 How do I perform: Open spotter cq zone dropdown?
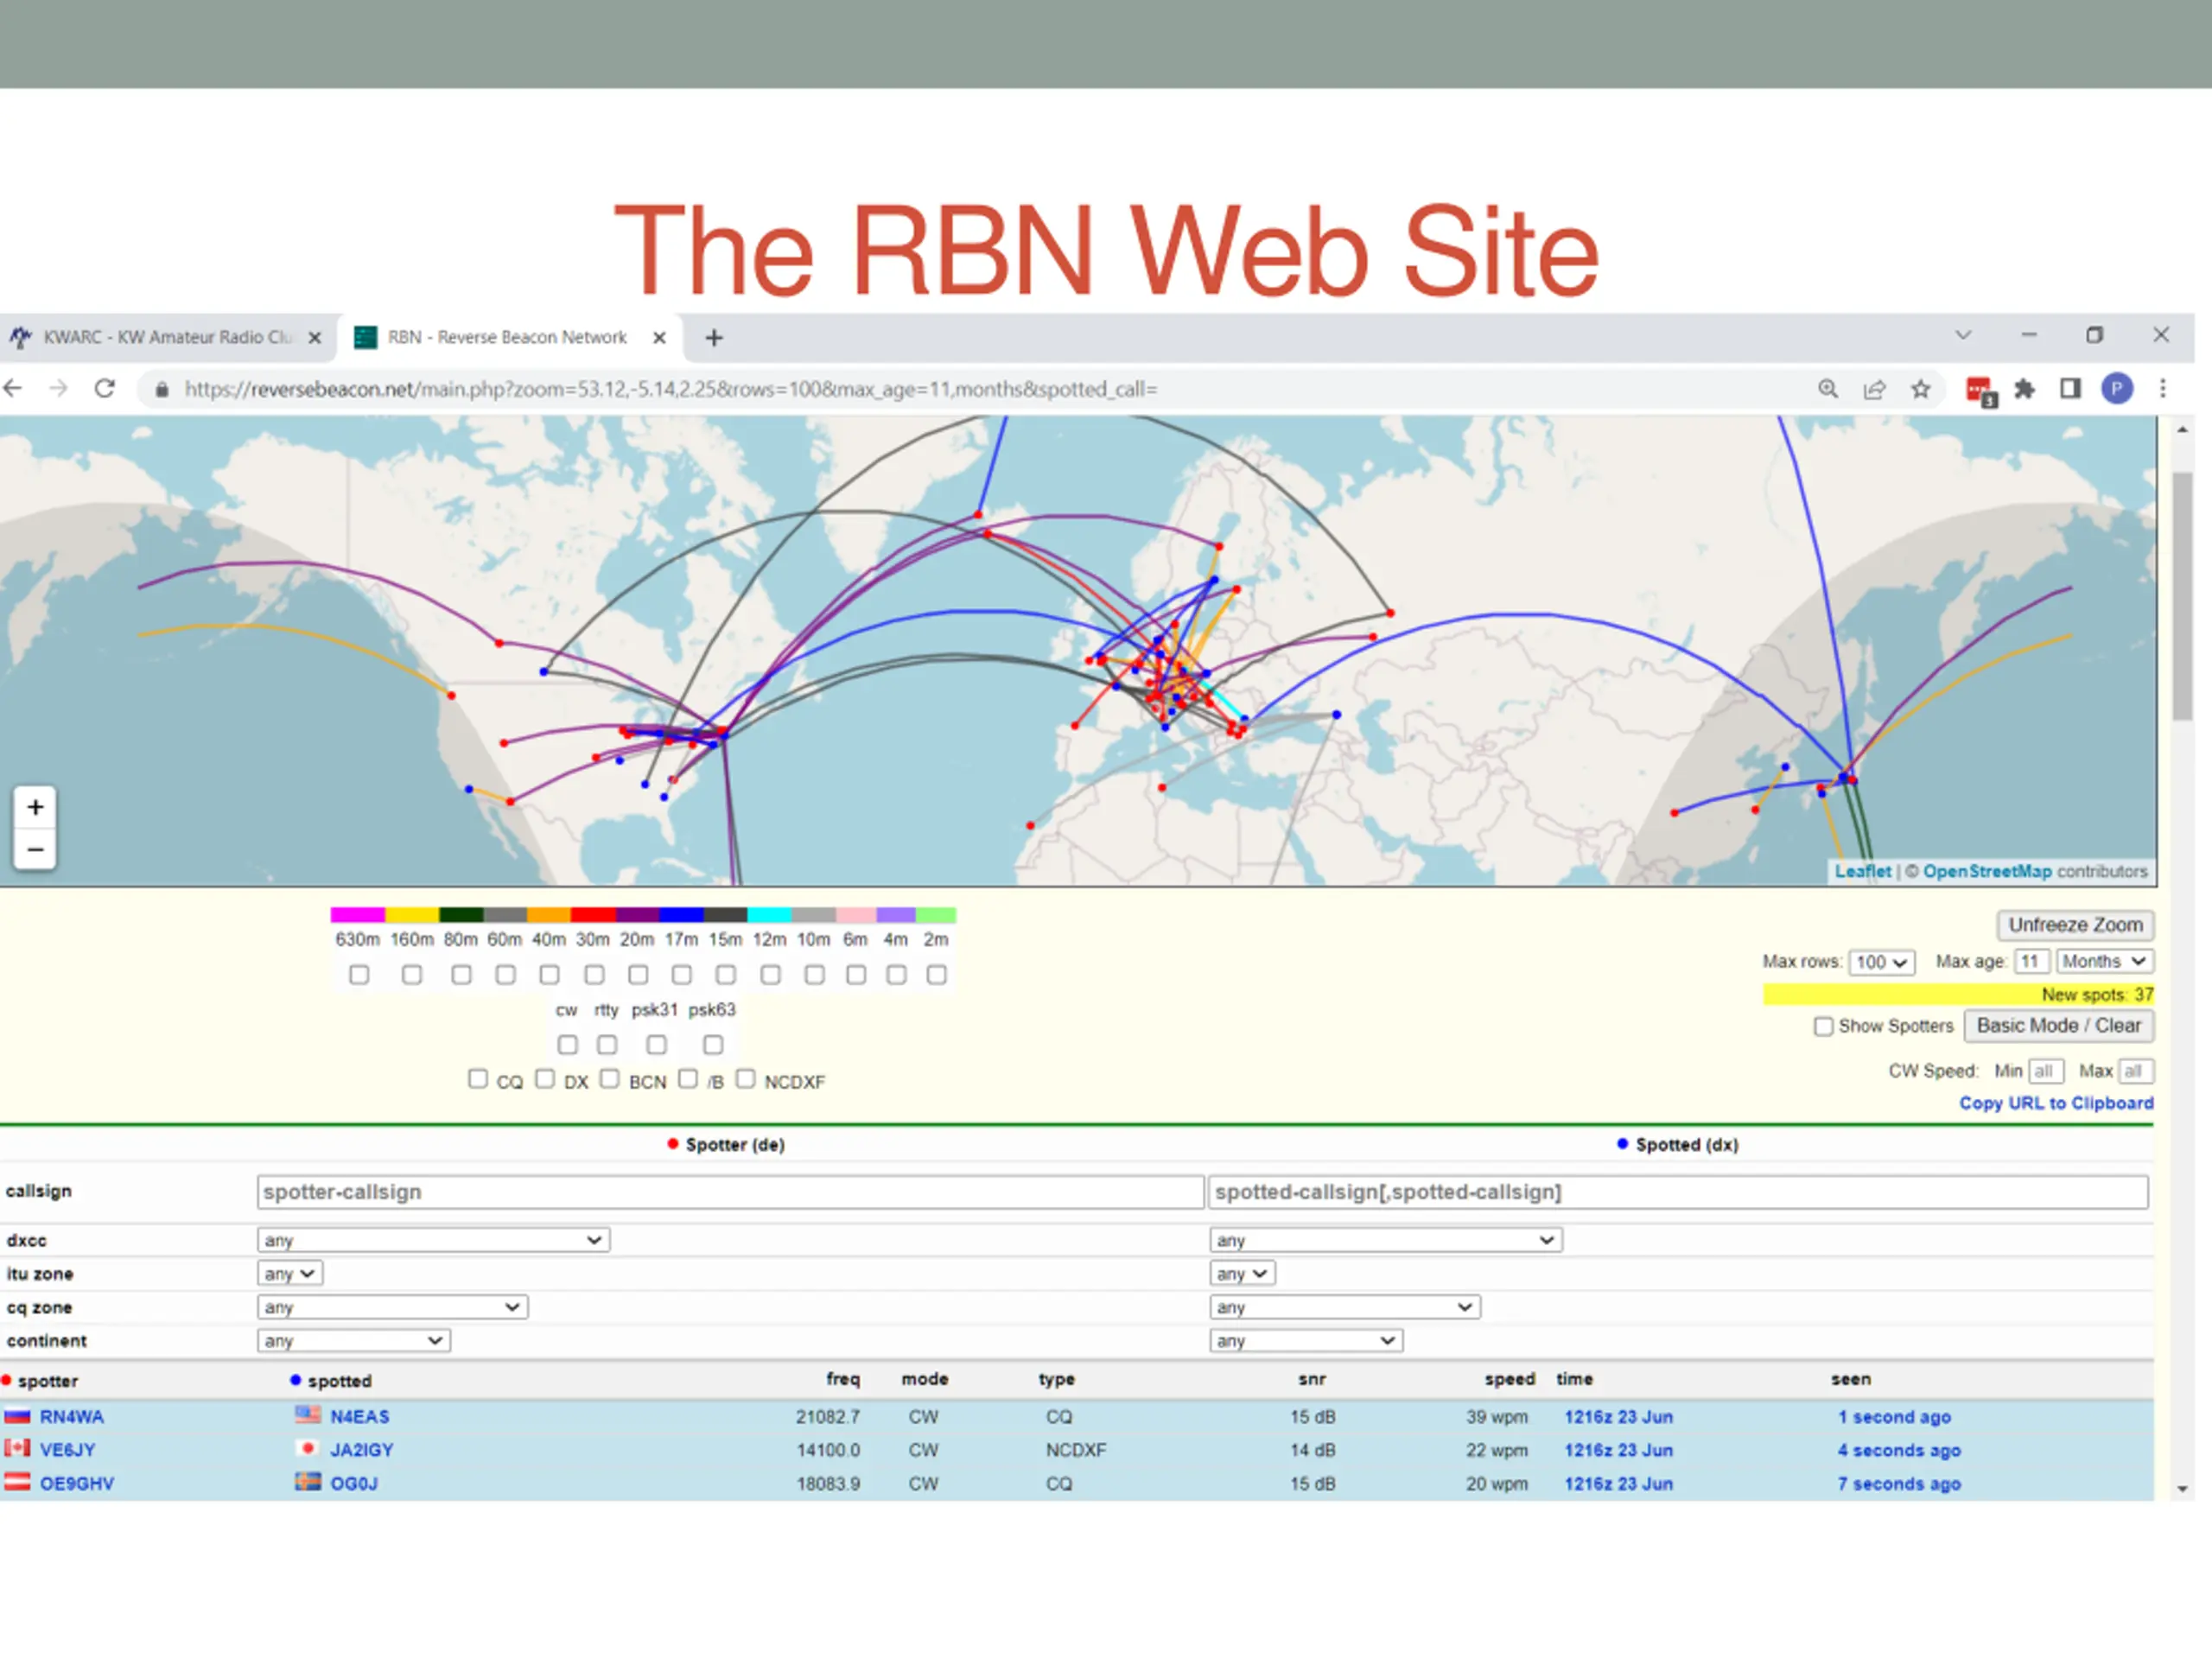392,1307
